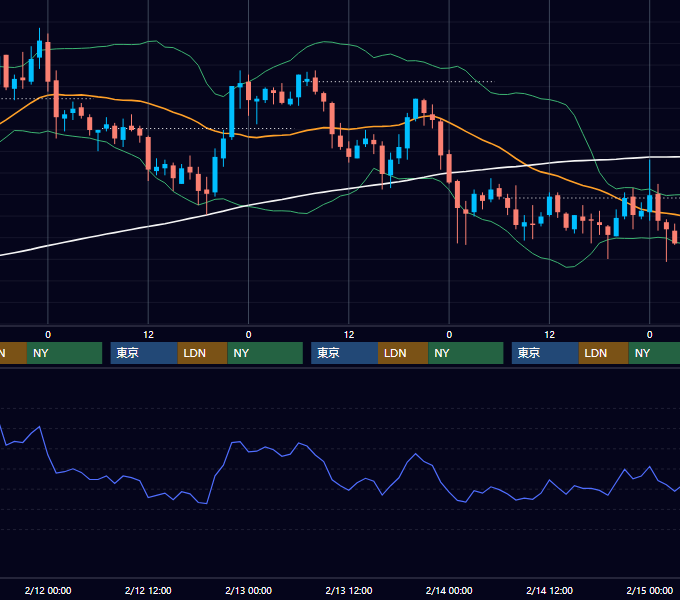Click the 2/15 00:00 time axis label

click(x=650, y=590)
